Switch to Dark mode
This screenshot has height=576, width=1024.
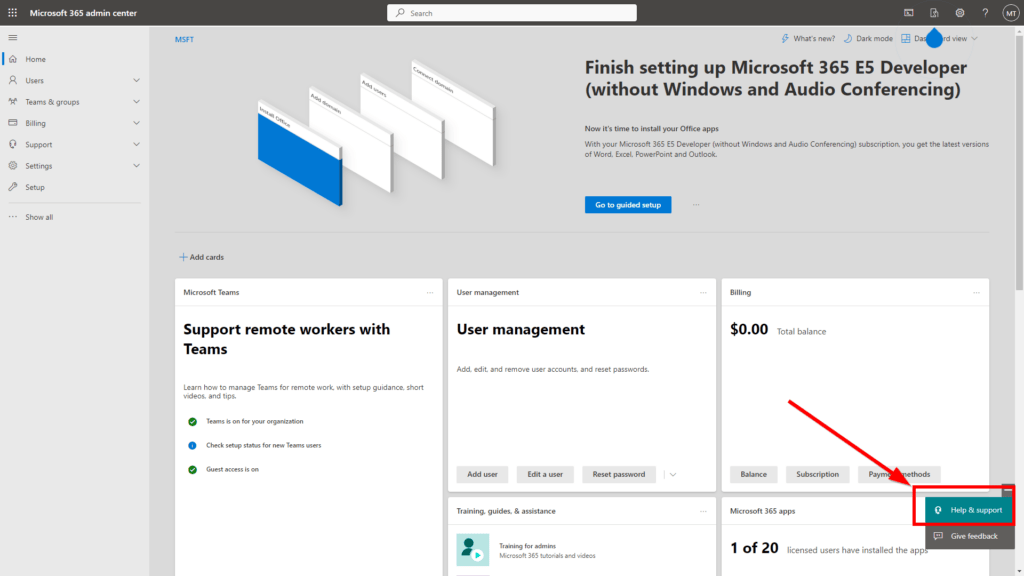point(866,38)
